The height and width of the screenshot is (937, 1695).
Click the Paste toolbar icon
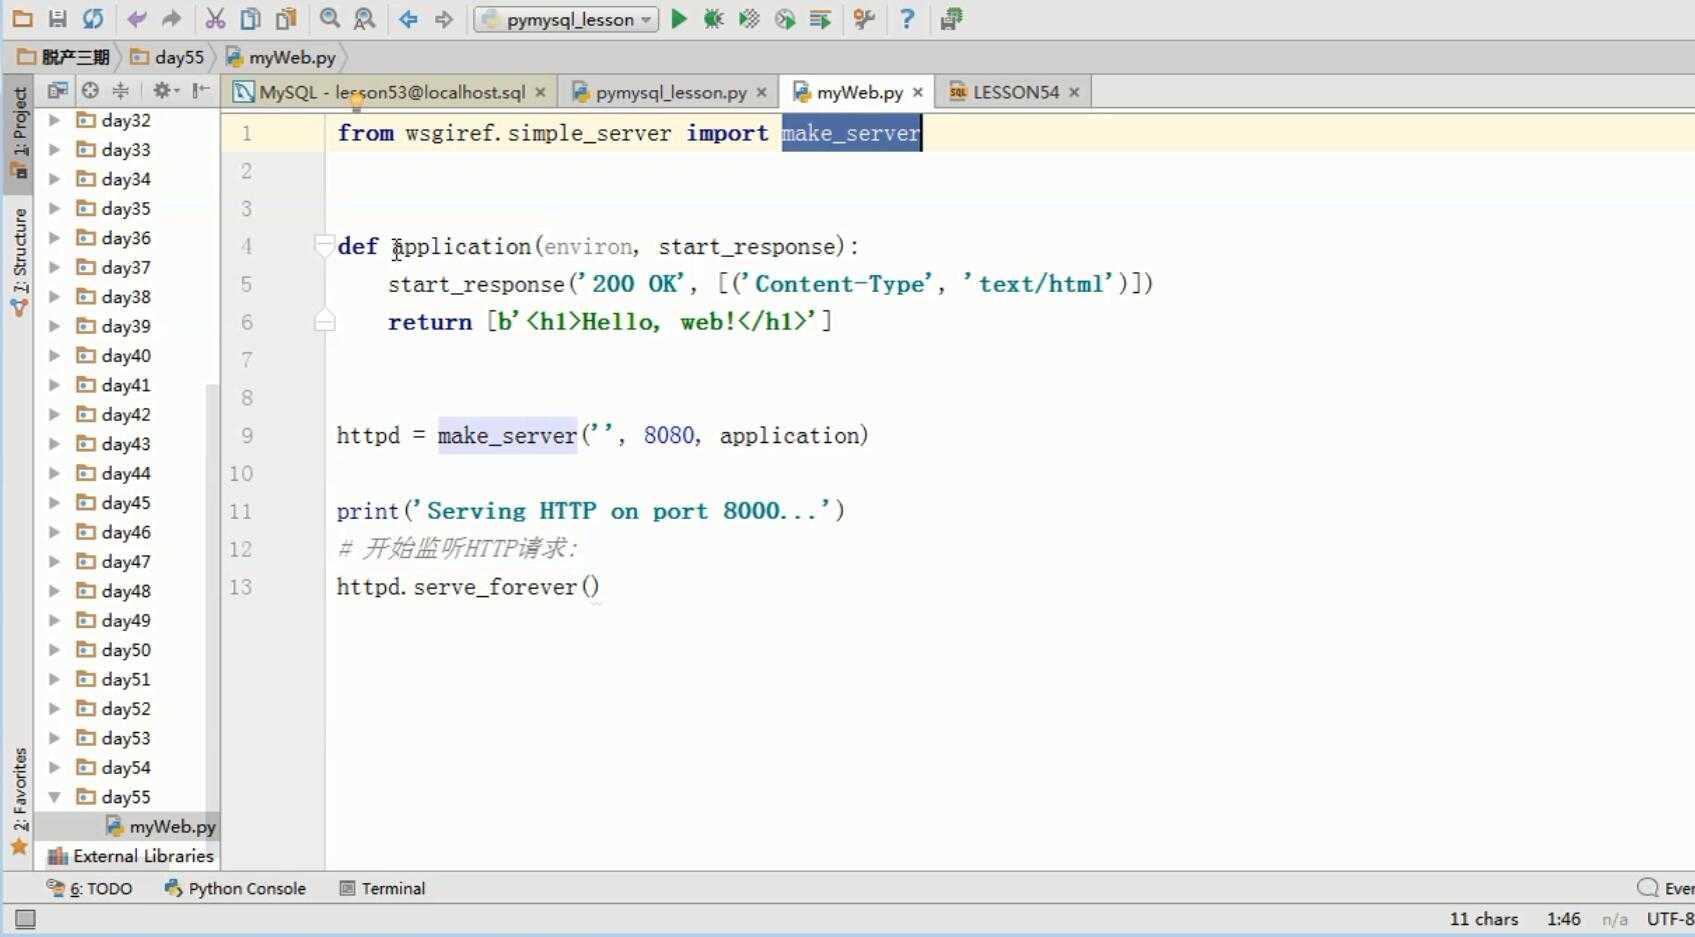(287, 19)
